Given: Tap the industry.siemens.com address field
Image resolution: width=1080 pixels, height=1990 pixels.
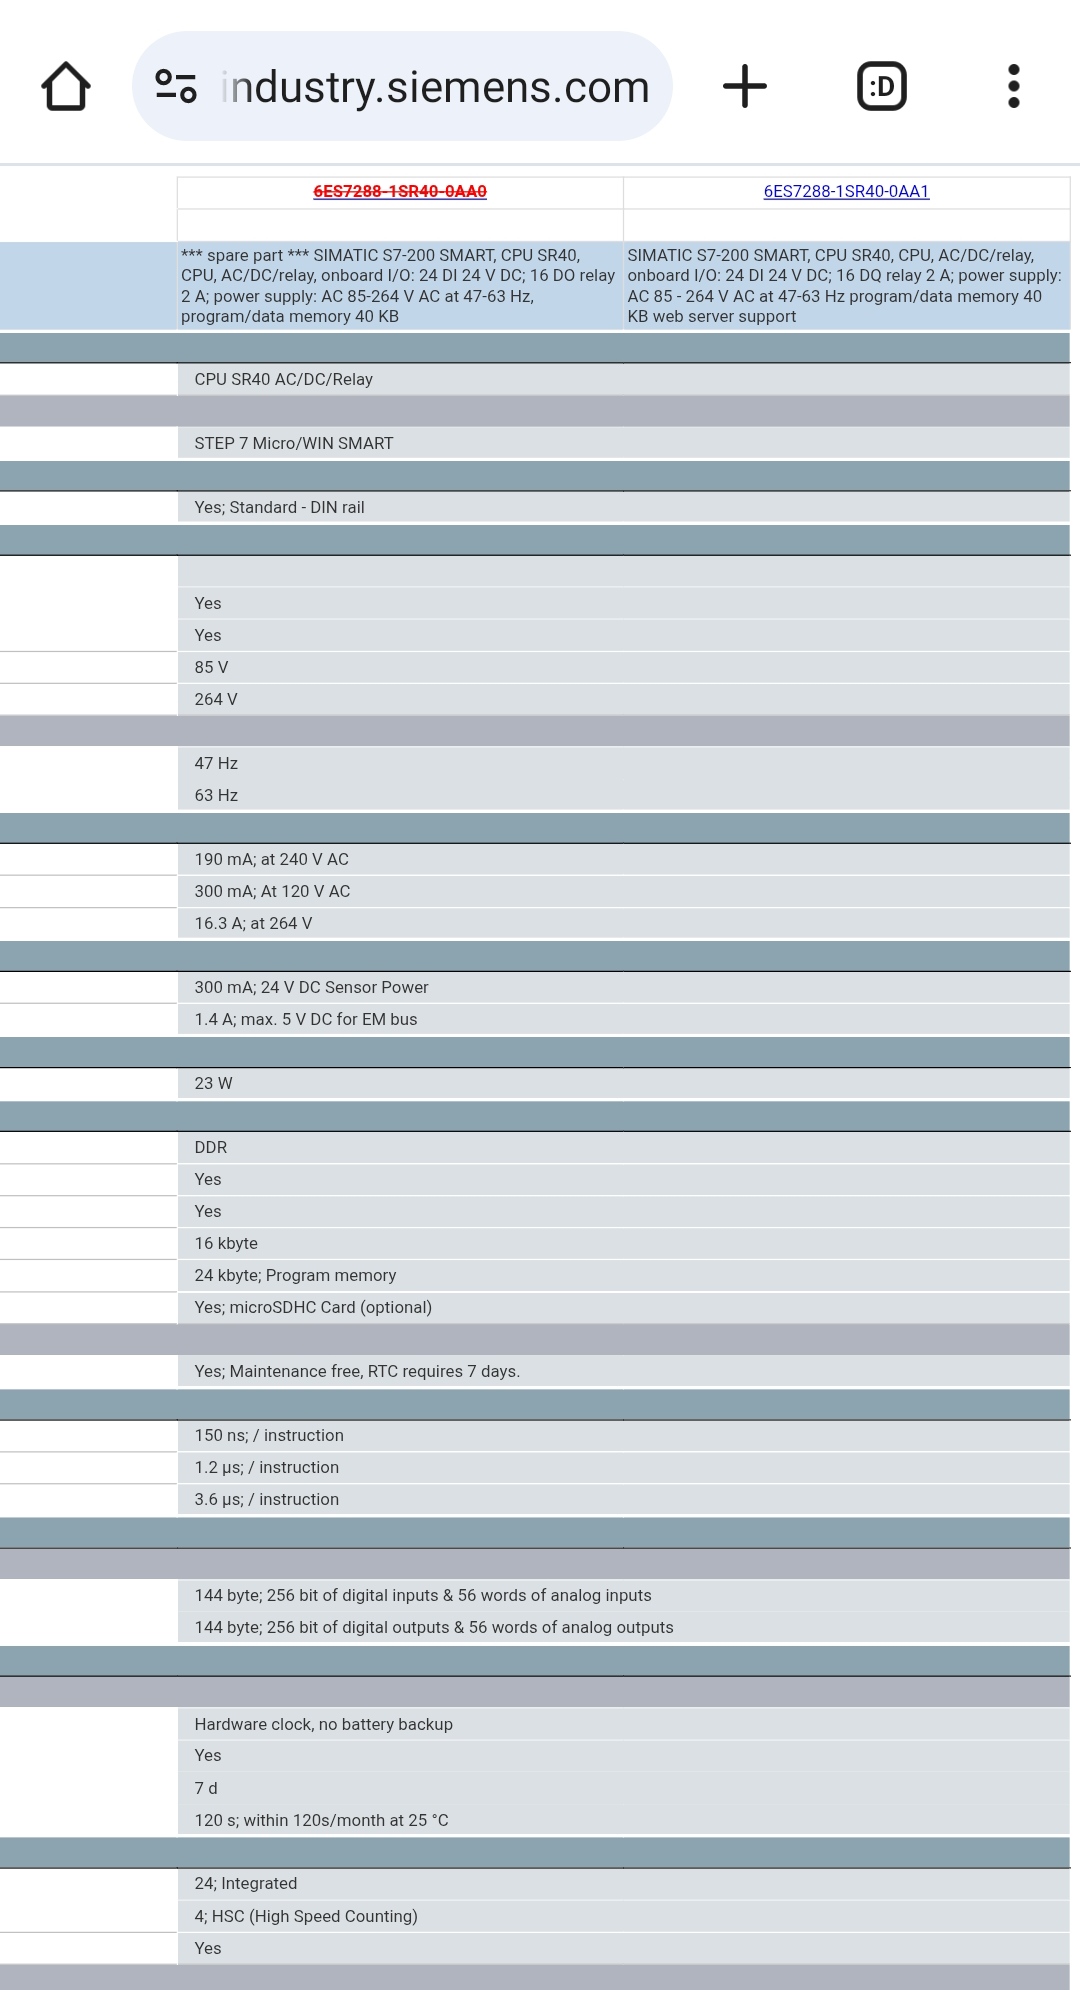Looking at the screenshot, I should (x=402, y=86).
